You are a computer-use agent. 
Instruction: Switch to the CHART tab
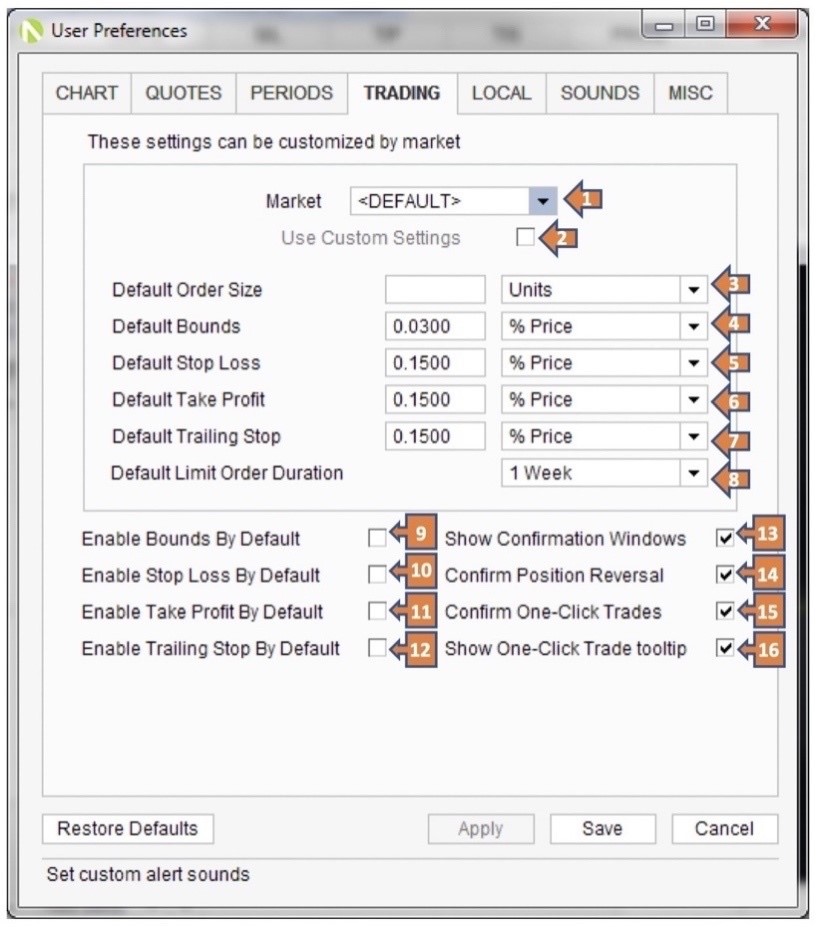pos(87,93)
